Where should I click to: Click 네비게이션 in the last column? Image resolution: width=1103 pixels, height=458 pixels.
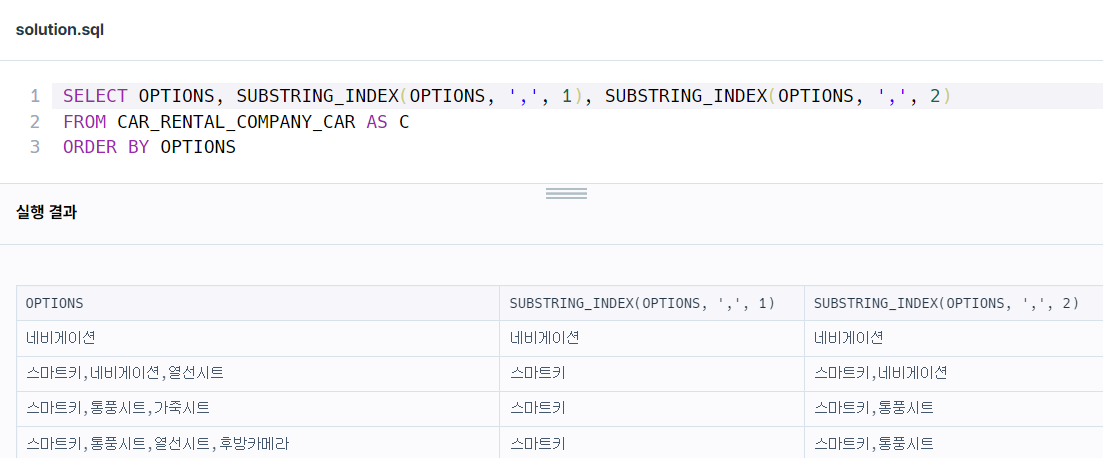tap(954, 338)
